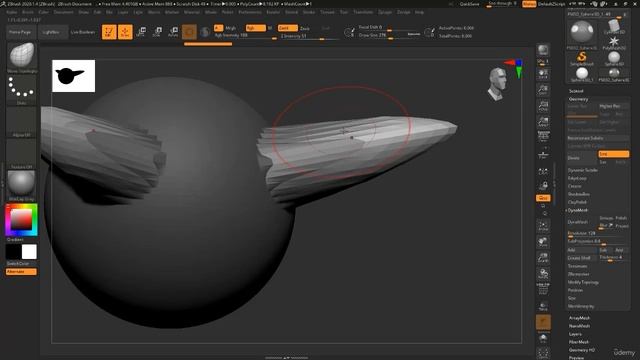Expand the ShadowBox section
This screenshot has height=360, width=640.
pyautogui.click(x=578, y=194)
